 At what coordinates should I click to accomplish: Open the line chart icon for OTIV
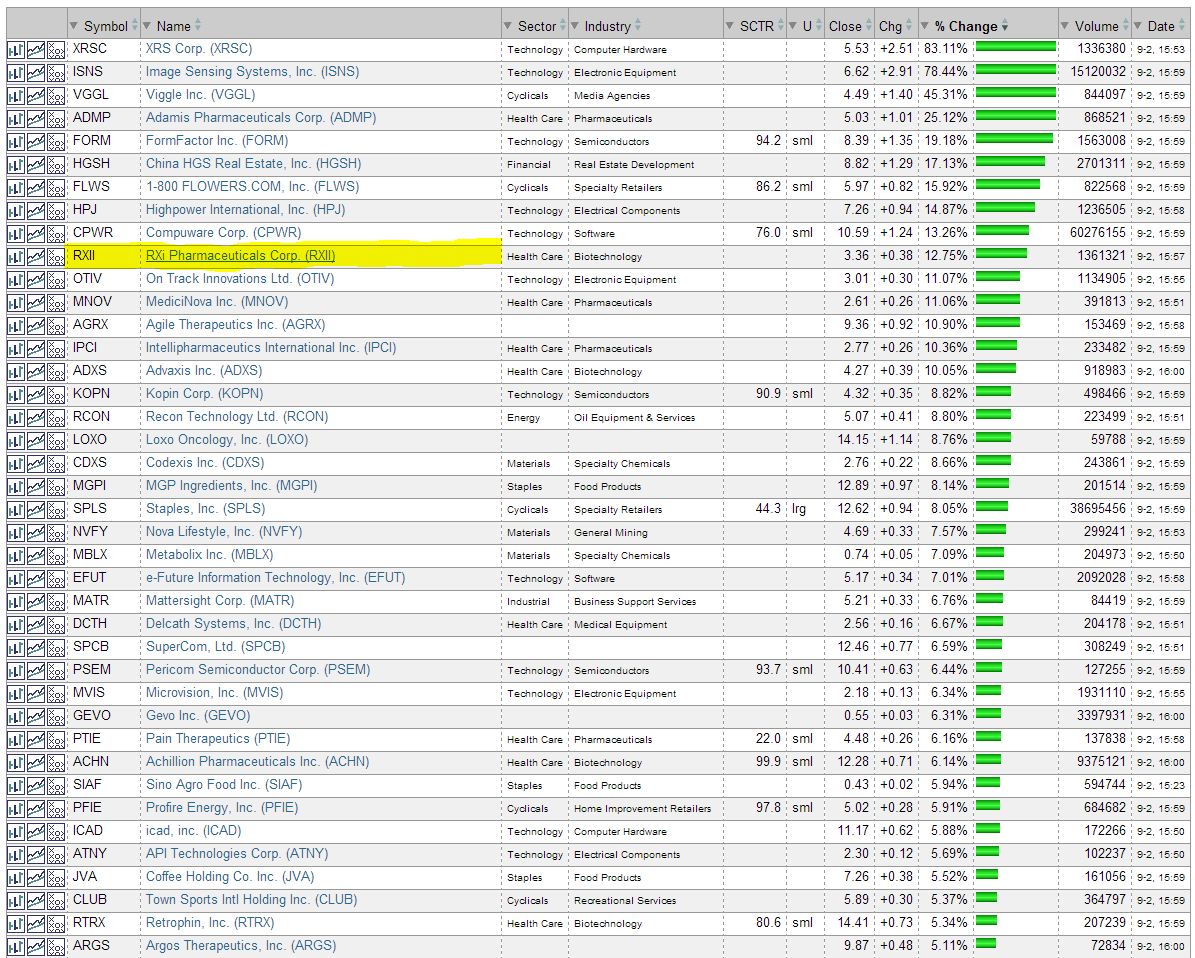(x=36, y=280)
